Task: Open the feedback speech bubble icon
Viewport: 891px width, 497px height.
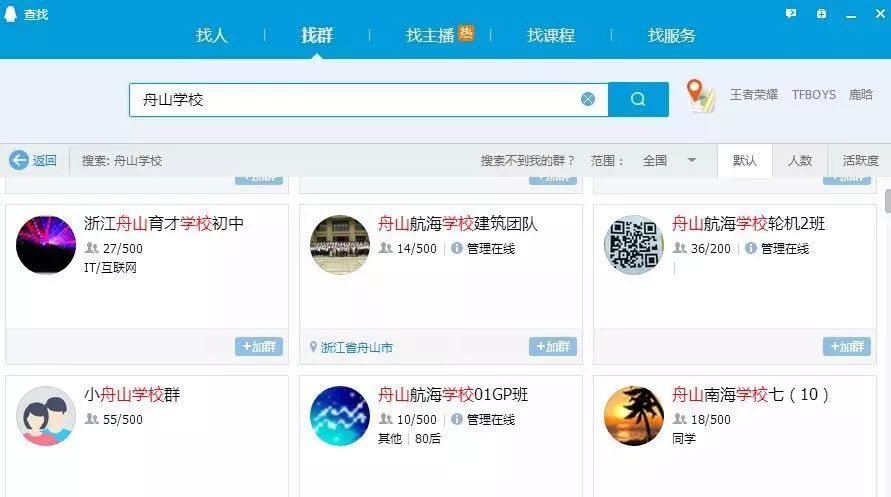Action: click(790, 14)
